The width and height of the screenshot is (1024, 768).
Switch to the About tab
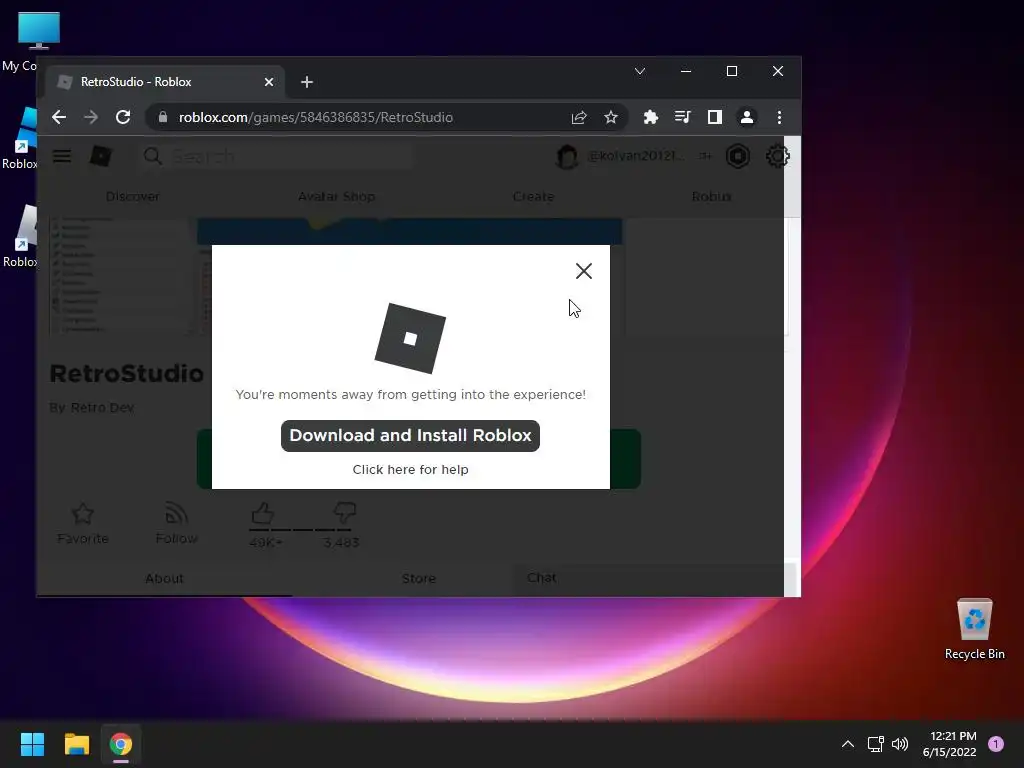(165, 579)
